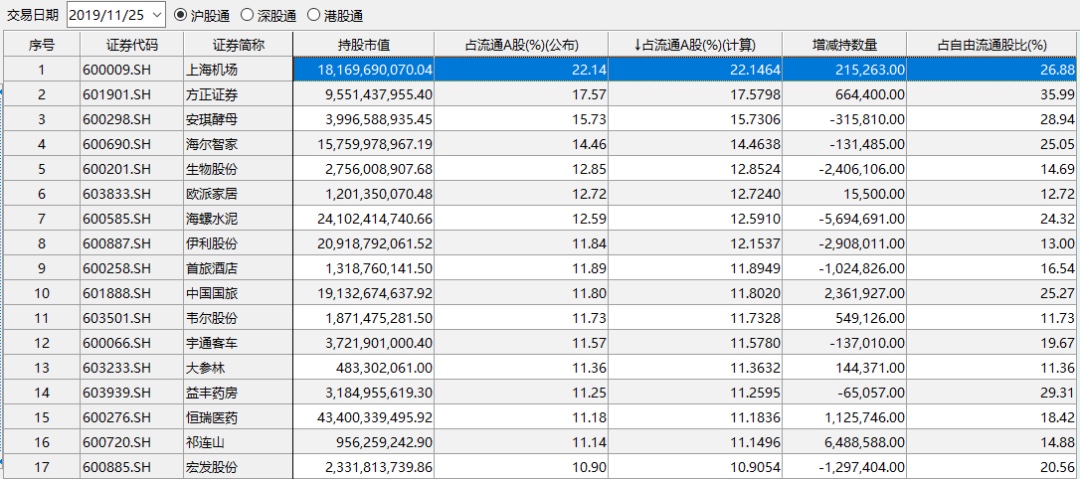Select code 600887.SH cell
The image size is (1080, 479).
click(132, 243)
